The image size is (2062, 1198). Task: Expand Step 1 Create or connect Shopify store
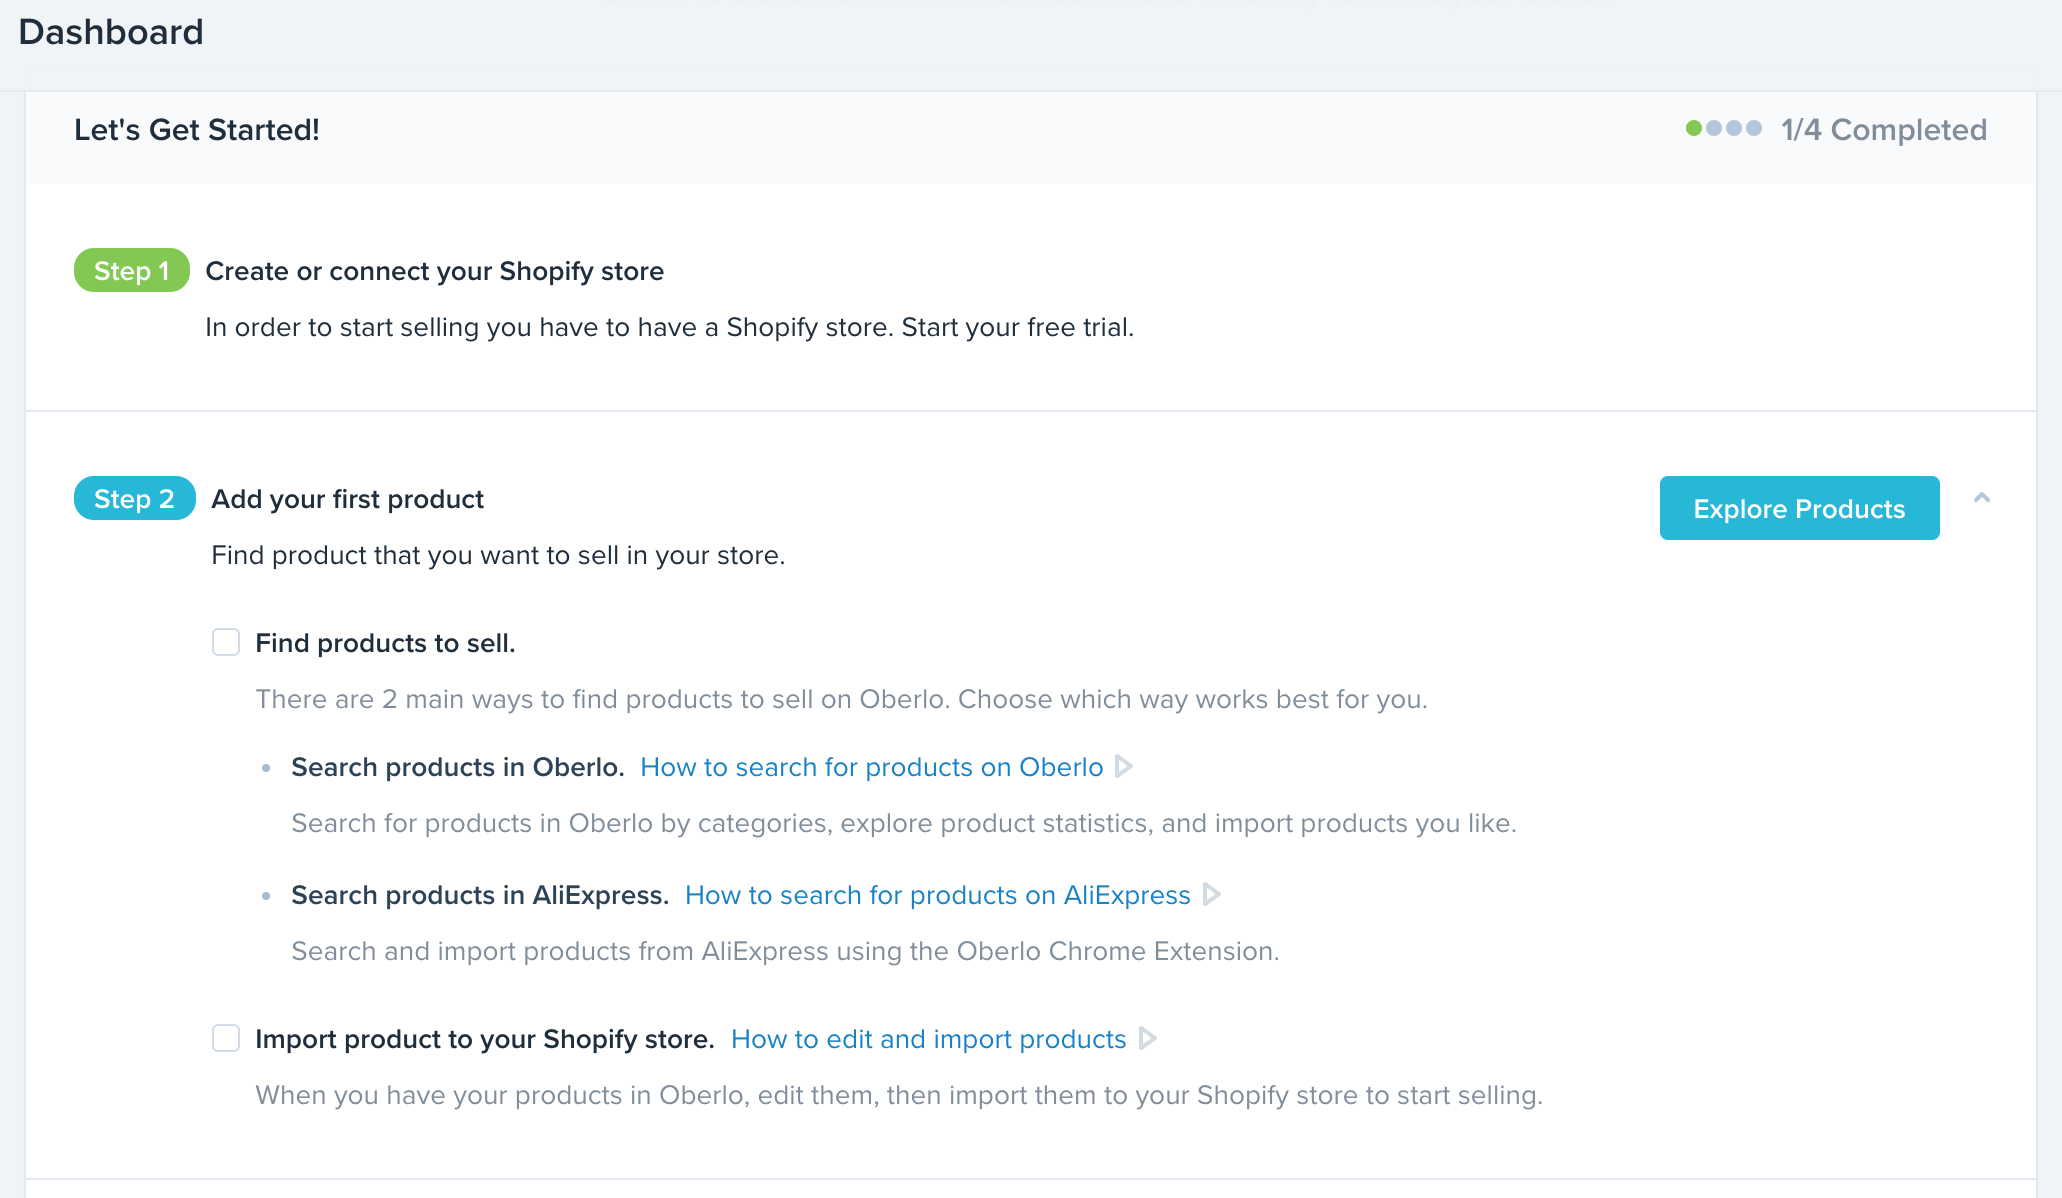[434, 271]
